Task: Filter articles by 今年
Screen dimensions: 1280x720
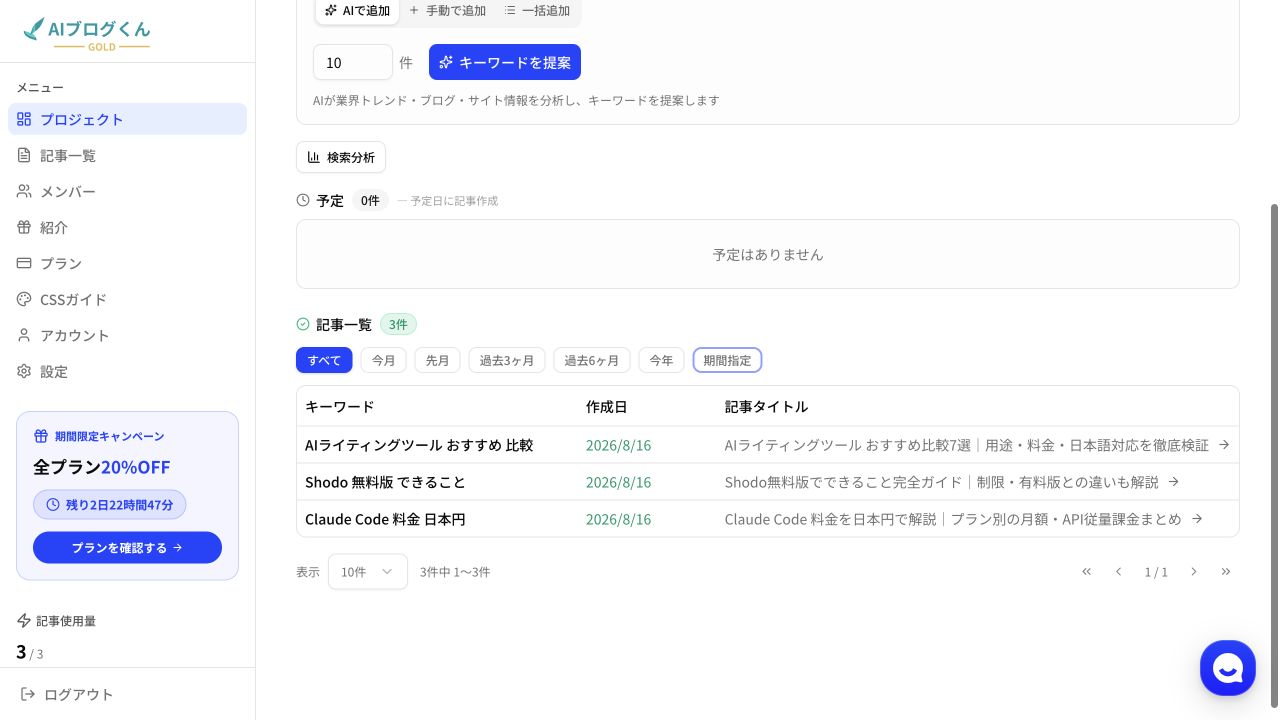Action: point(662,360)
